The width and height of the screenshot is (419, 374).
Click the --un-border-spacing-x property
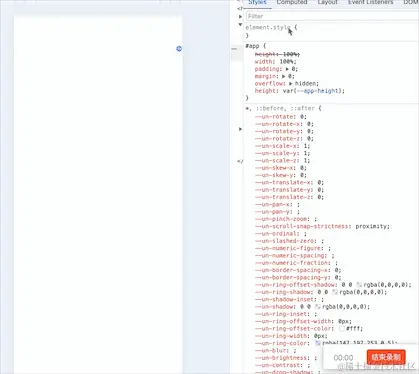point(293,270)
